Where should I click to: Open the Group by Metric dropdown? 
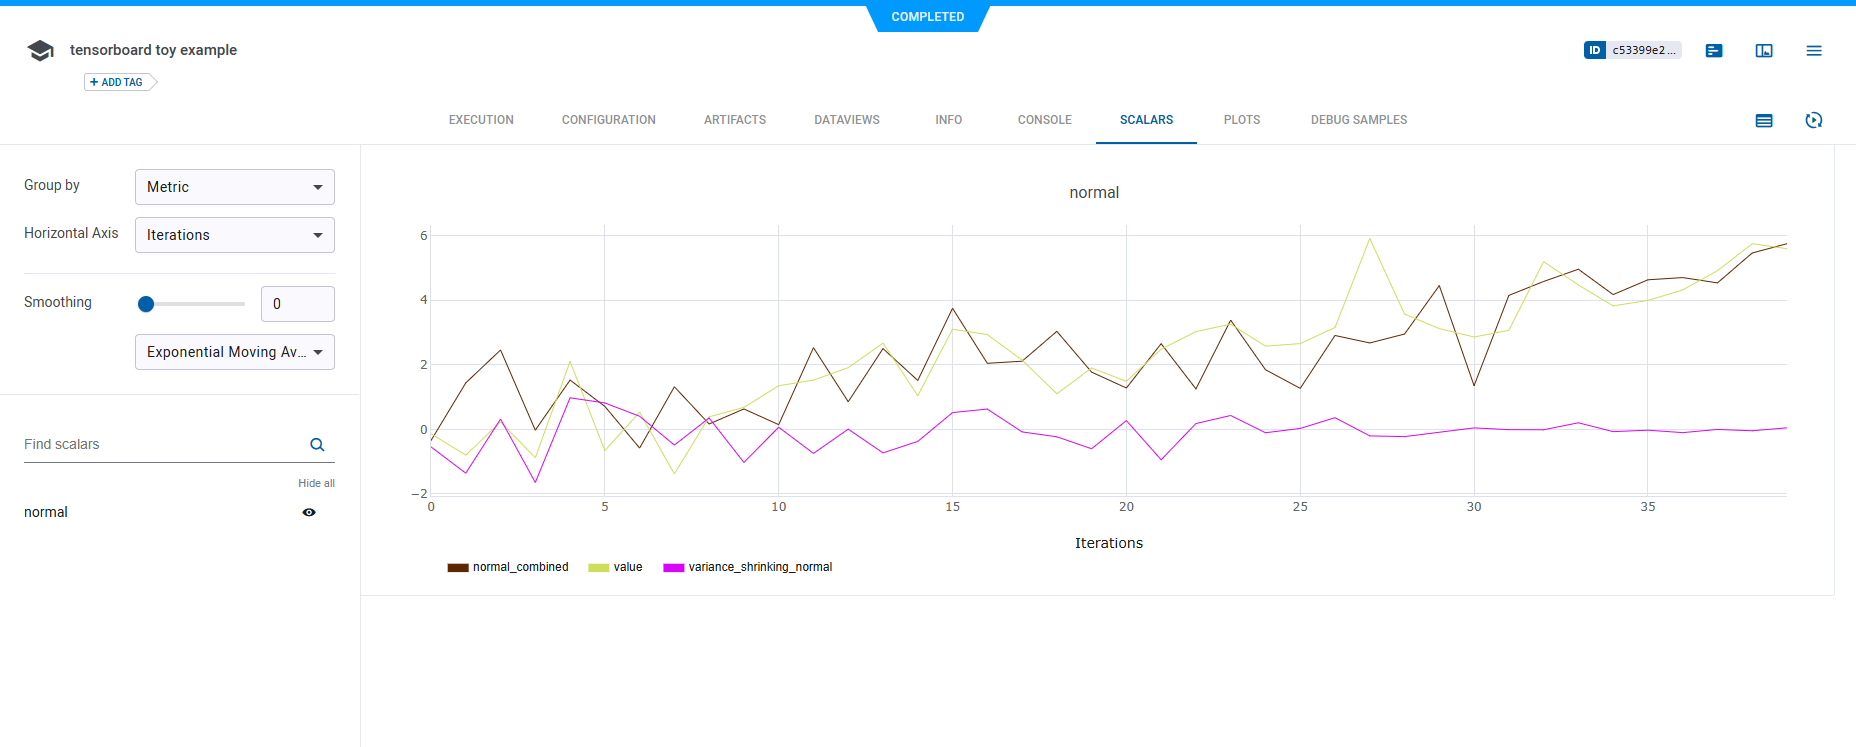(235, 187)
